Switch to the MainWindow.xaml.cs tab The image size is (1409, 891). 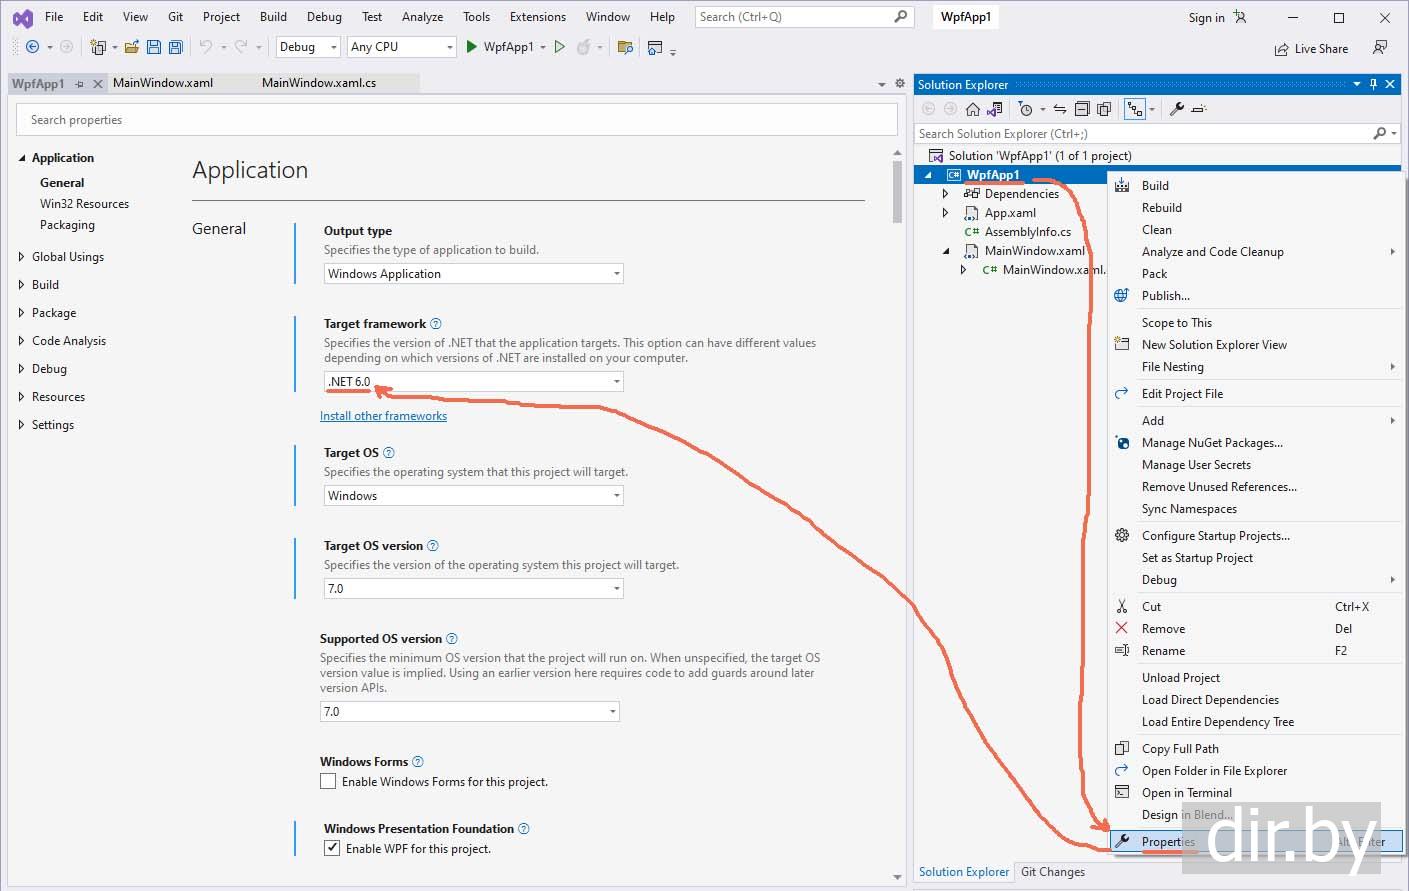point(319,83)
